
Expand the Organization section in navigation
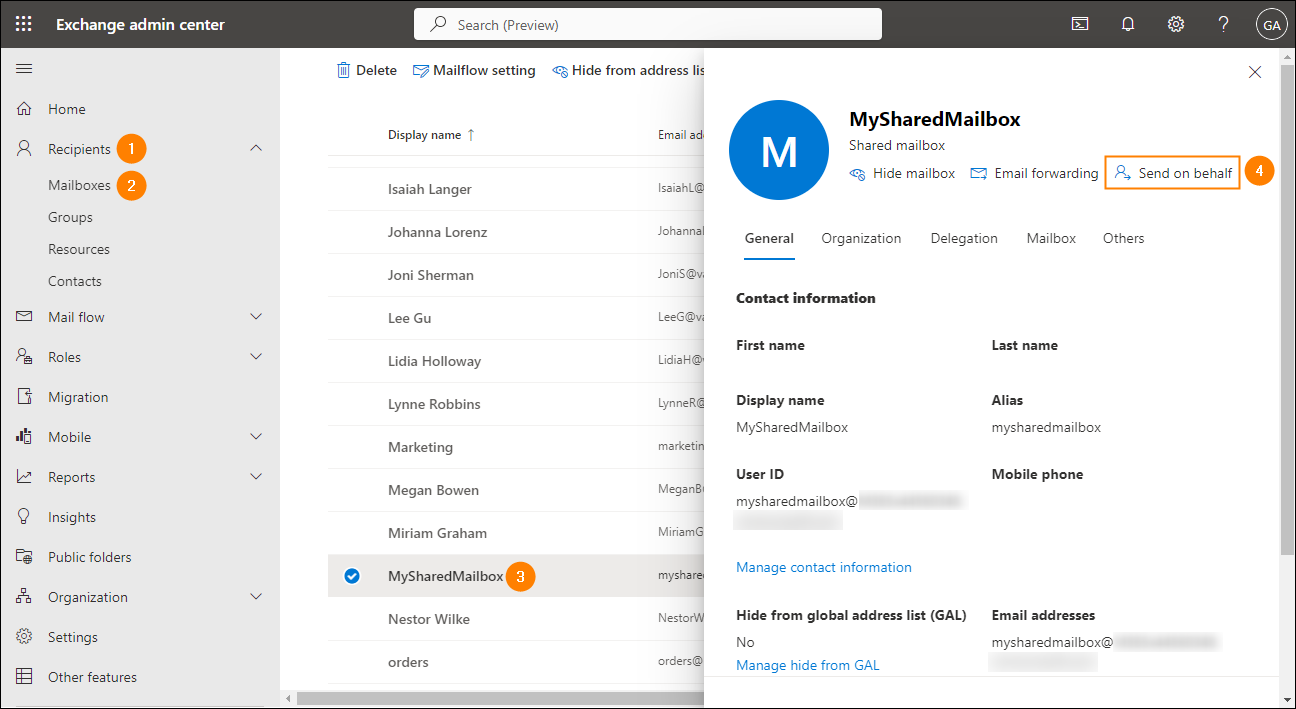coord(256,597)
